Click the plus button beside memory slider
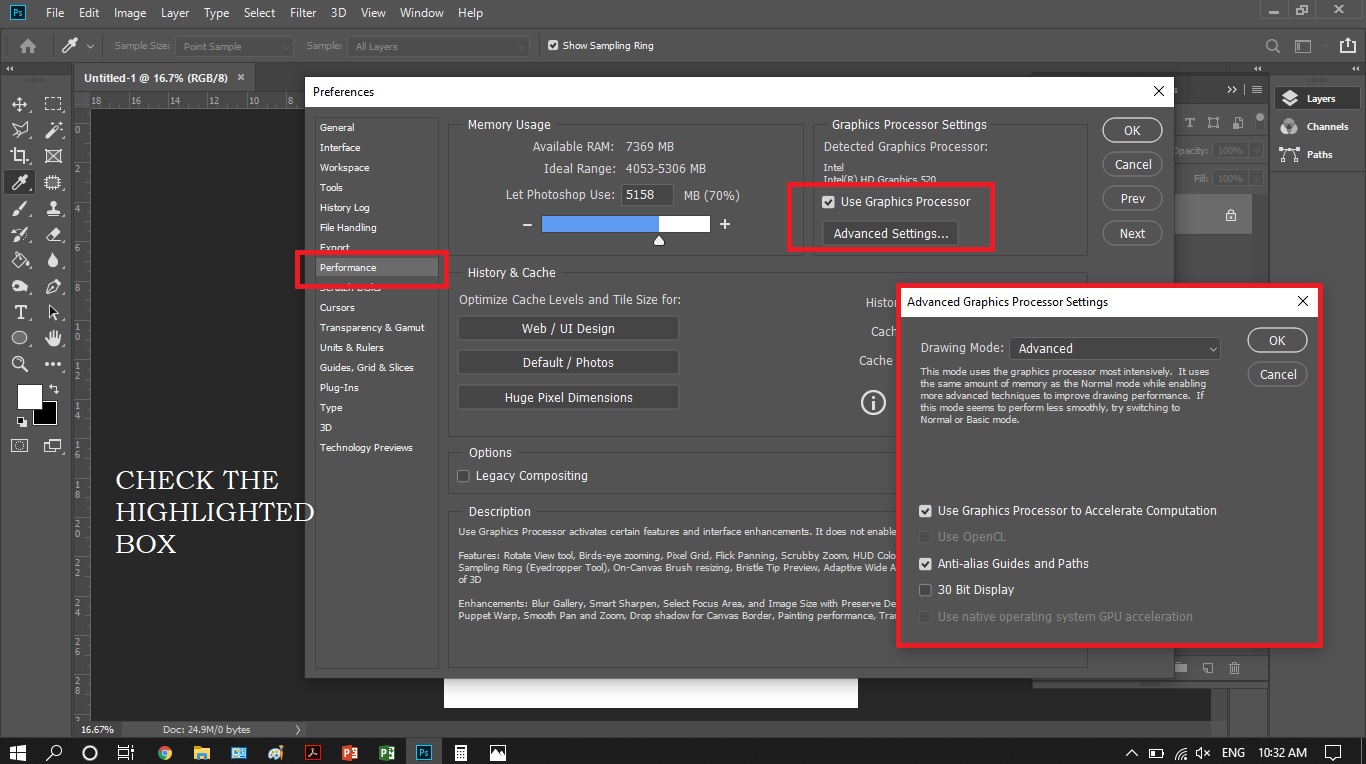This screenshot has height=764, width=1366. pyautogui.click(x=725, y=225)
